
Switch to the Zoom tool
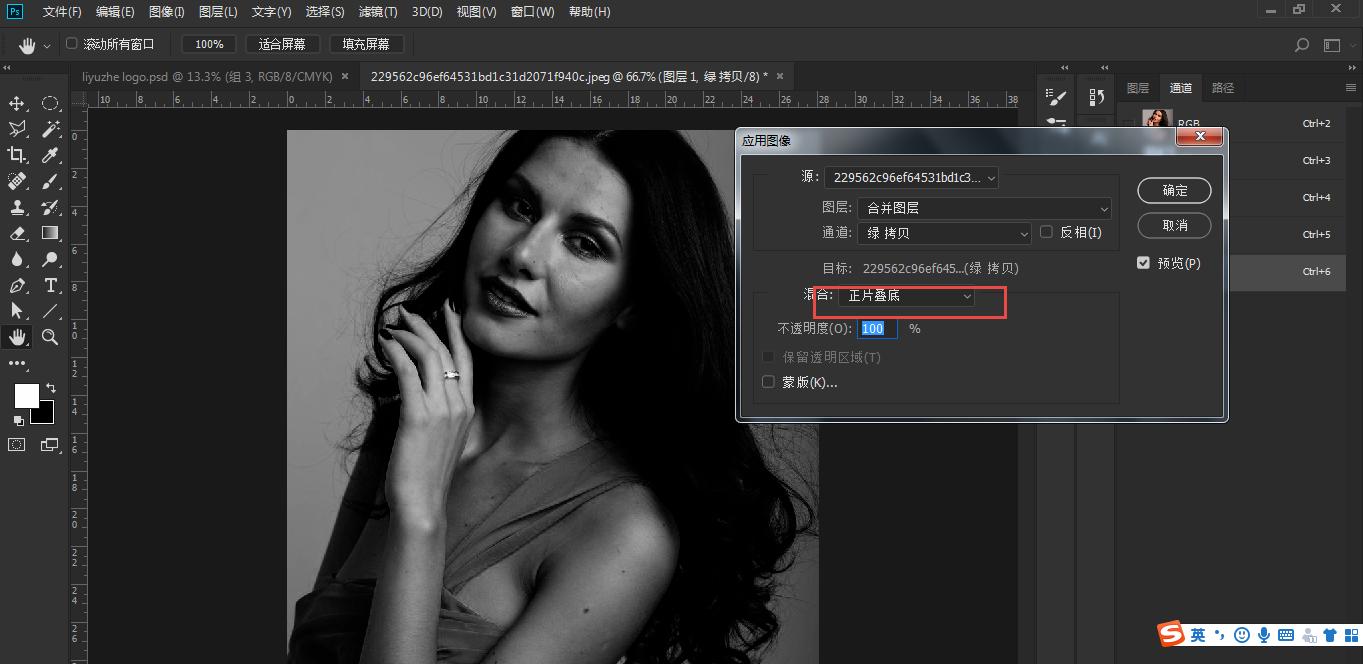49,337
